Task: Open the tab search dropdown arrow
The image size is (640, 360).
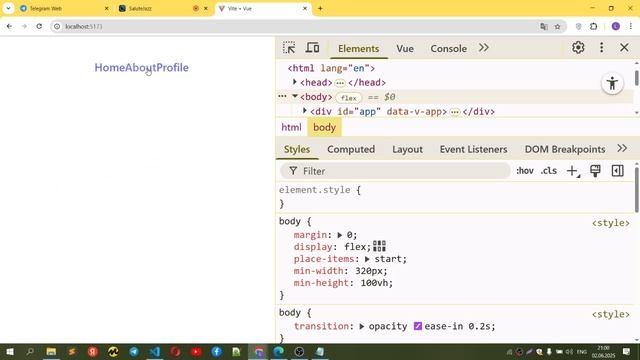Action: click(x=8, y=8)
